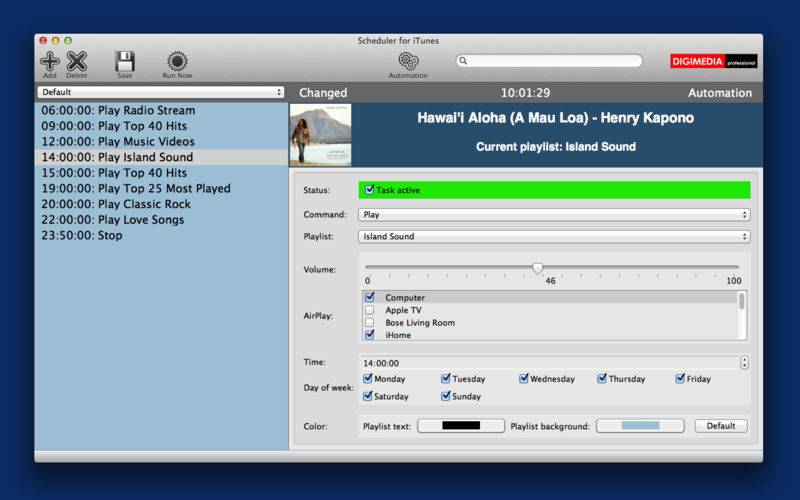Select the 23:50:00: Stop task

coord(161,235)
